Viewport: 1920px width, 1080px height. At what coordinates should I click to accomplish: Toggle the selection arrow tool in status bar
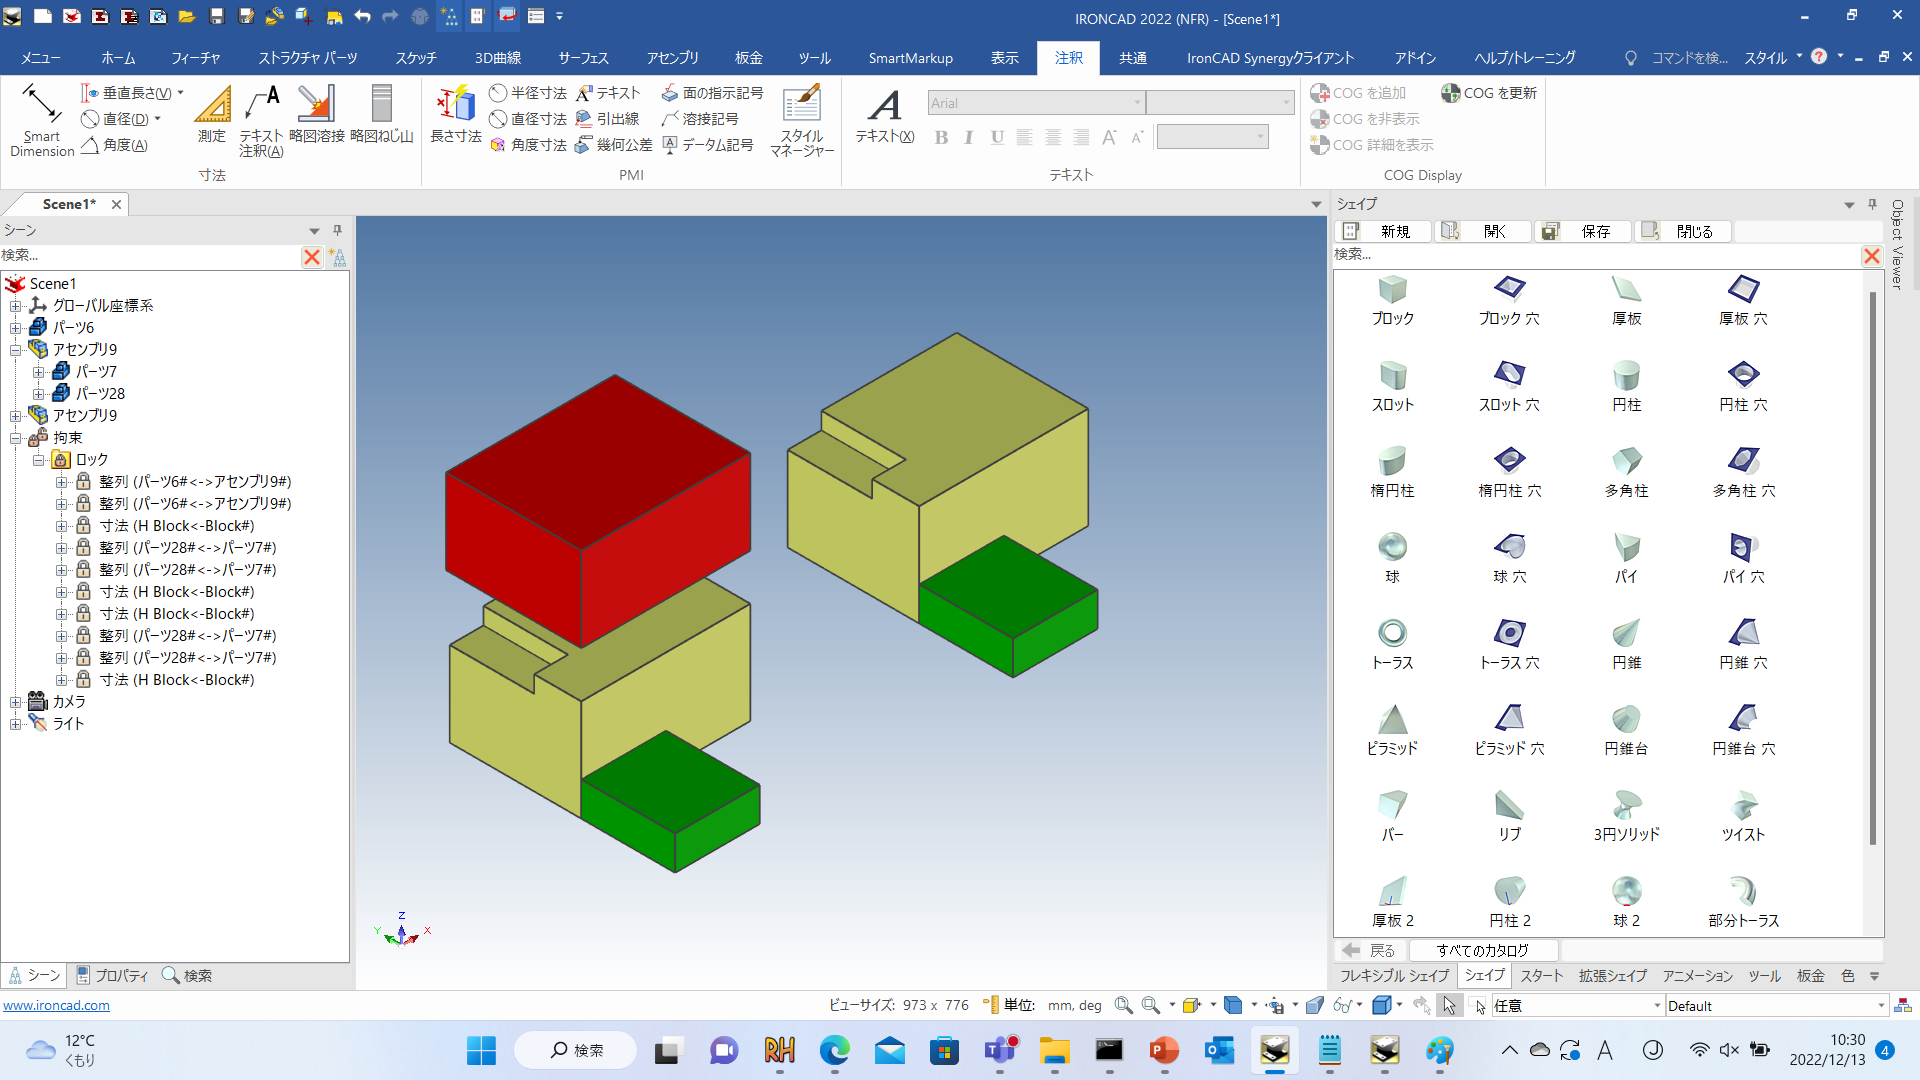[1449, 1005]
